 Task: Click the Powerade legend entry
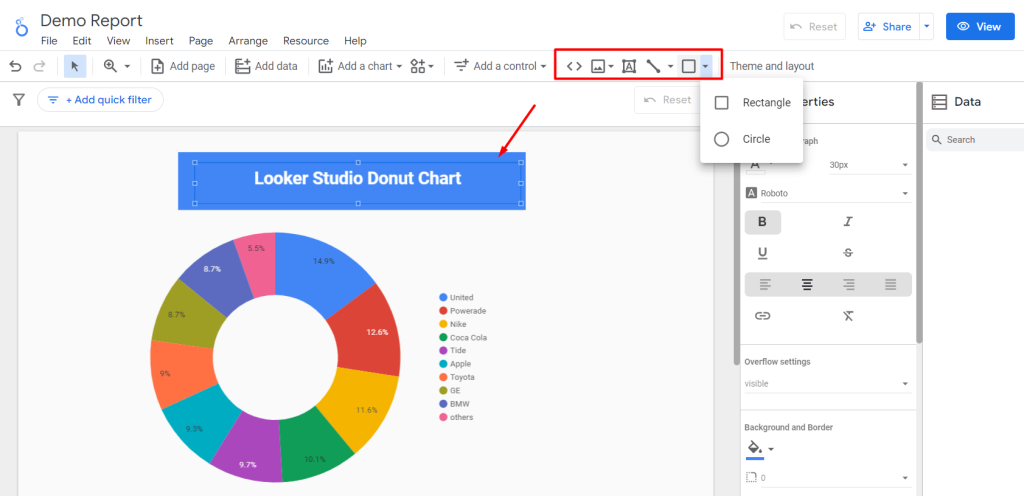[462, 311]
